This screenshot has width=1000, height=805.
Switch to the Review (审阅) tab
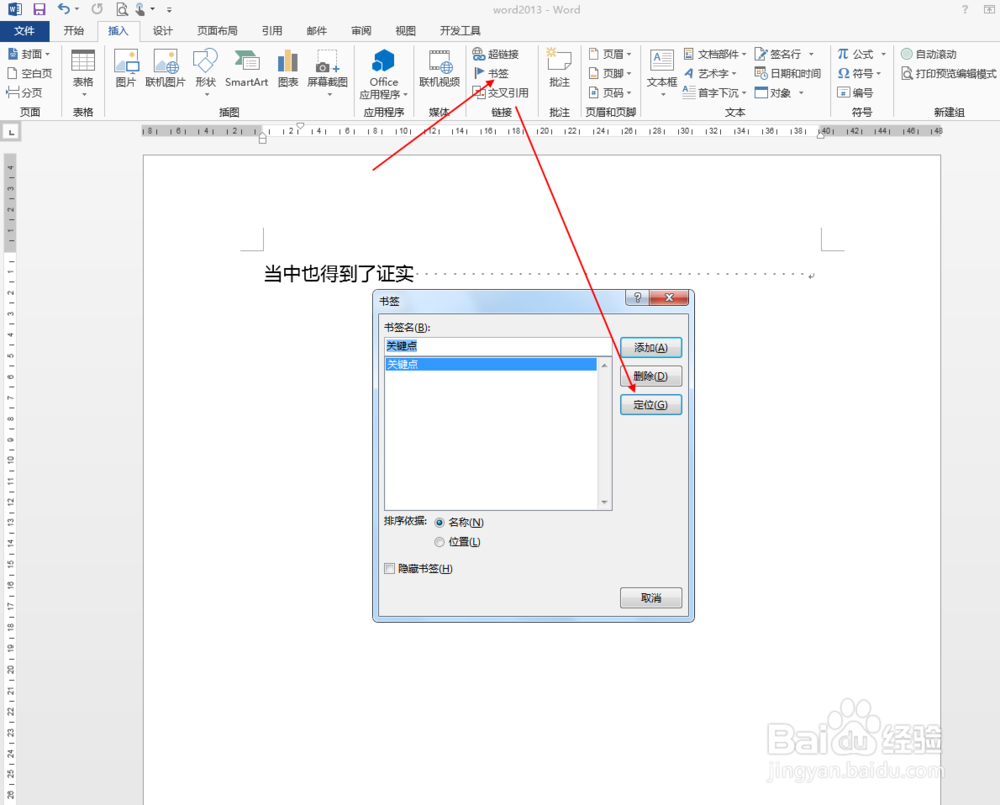pos(361,31)
